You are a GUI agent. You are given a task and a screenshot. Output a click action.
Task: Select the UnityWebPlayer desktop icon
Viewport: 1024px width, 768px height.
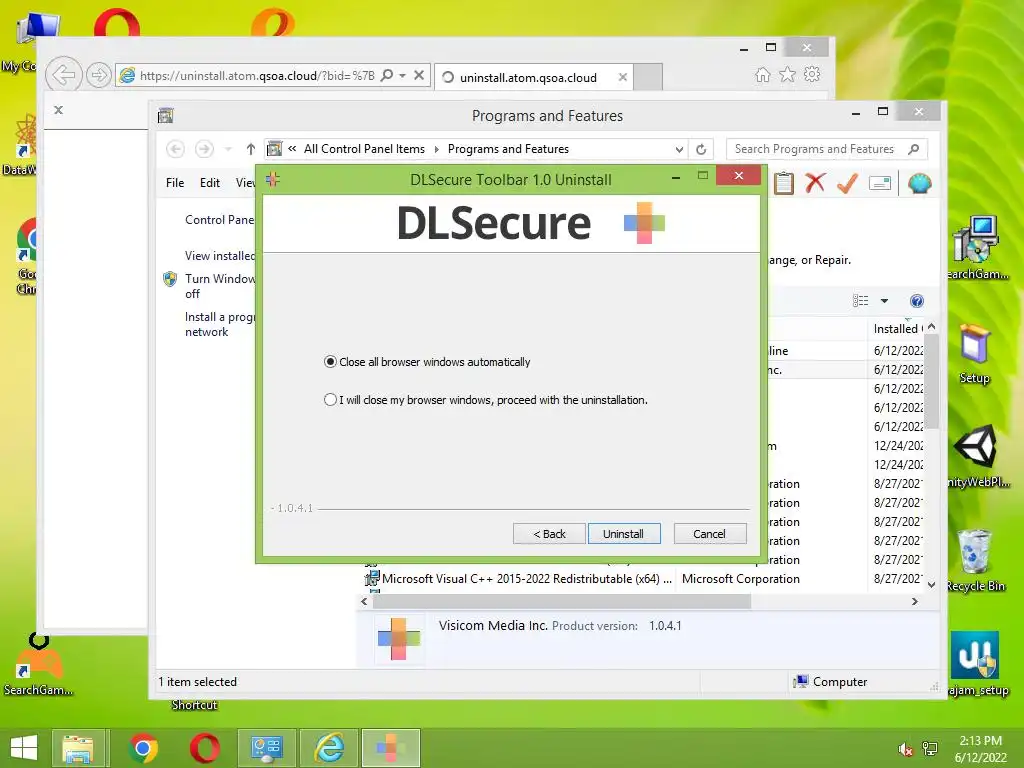click(976, 456)
